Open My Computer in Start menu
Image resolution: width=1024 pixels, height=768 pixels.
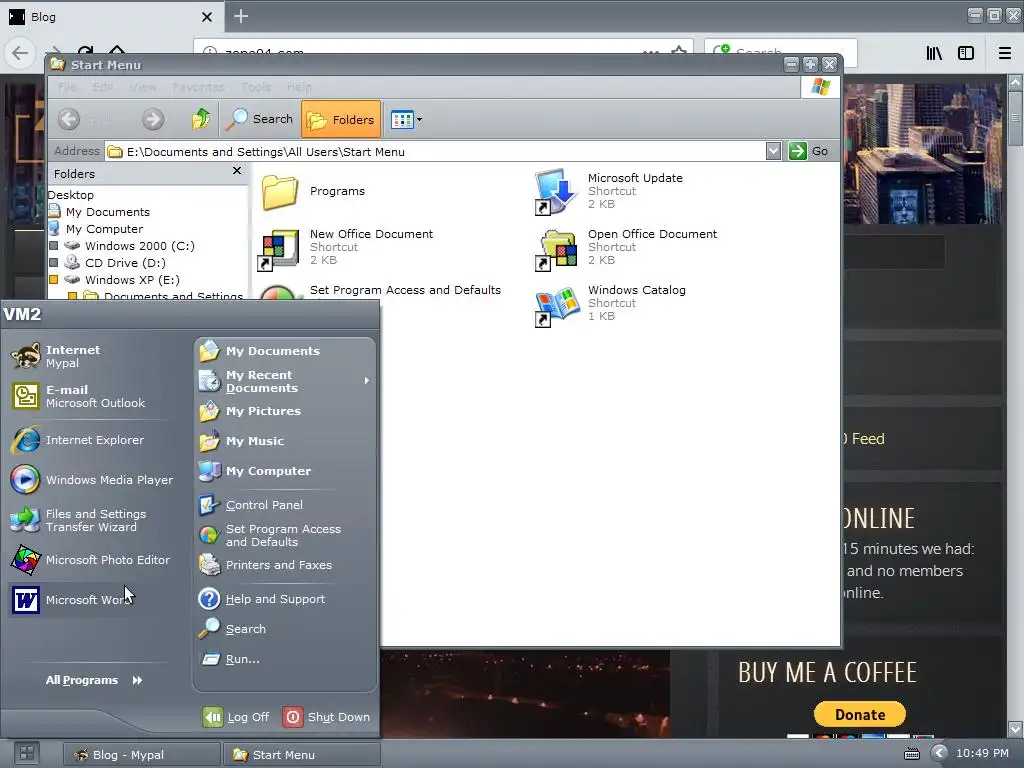tap(255, 471)
